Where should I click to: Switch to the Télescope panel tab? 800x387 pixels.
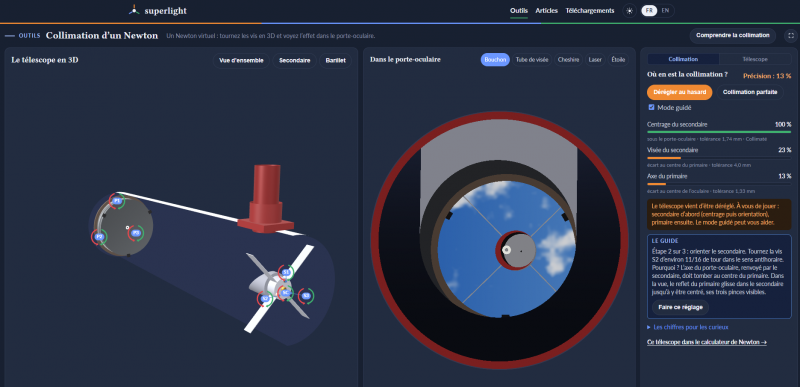[755, 59]
